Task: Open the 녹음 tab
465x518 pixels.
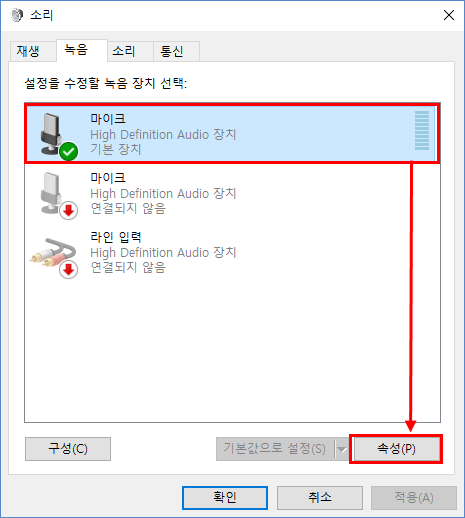Action: tap(76, 50)
